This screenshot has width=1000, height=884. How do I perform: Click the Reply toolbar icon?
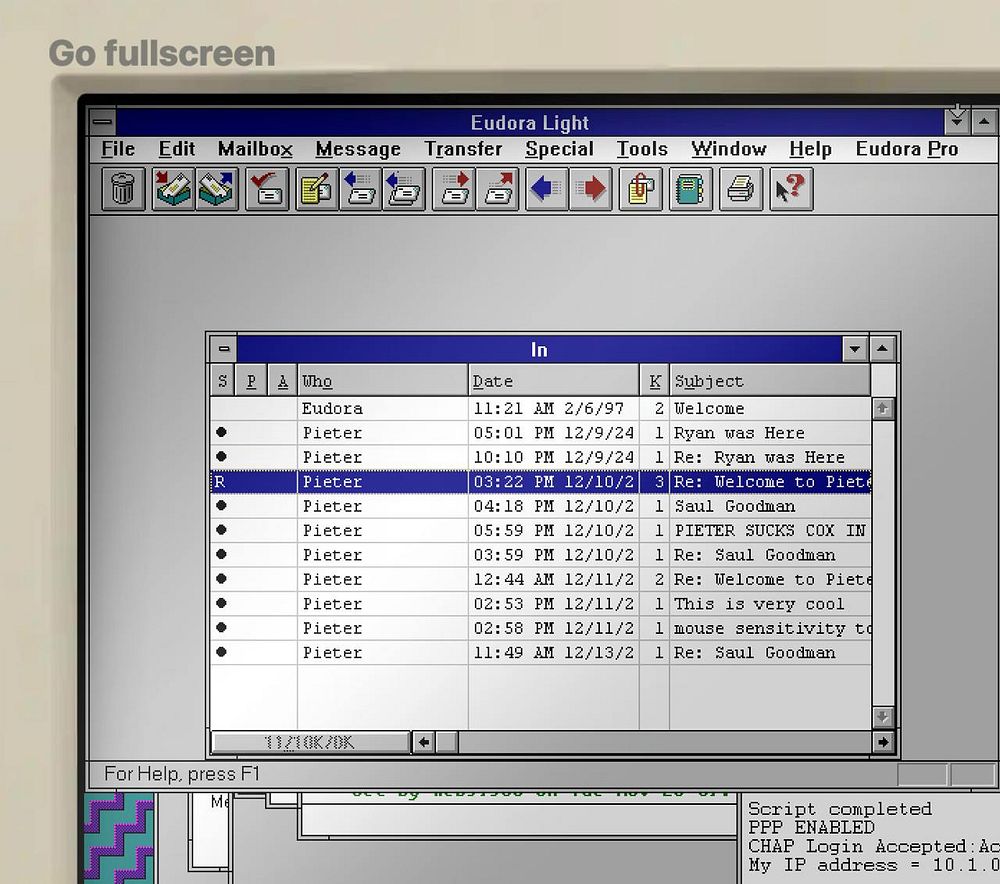tap(360, 189)
